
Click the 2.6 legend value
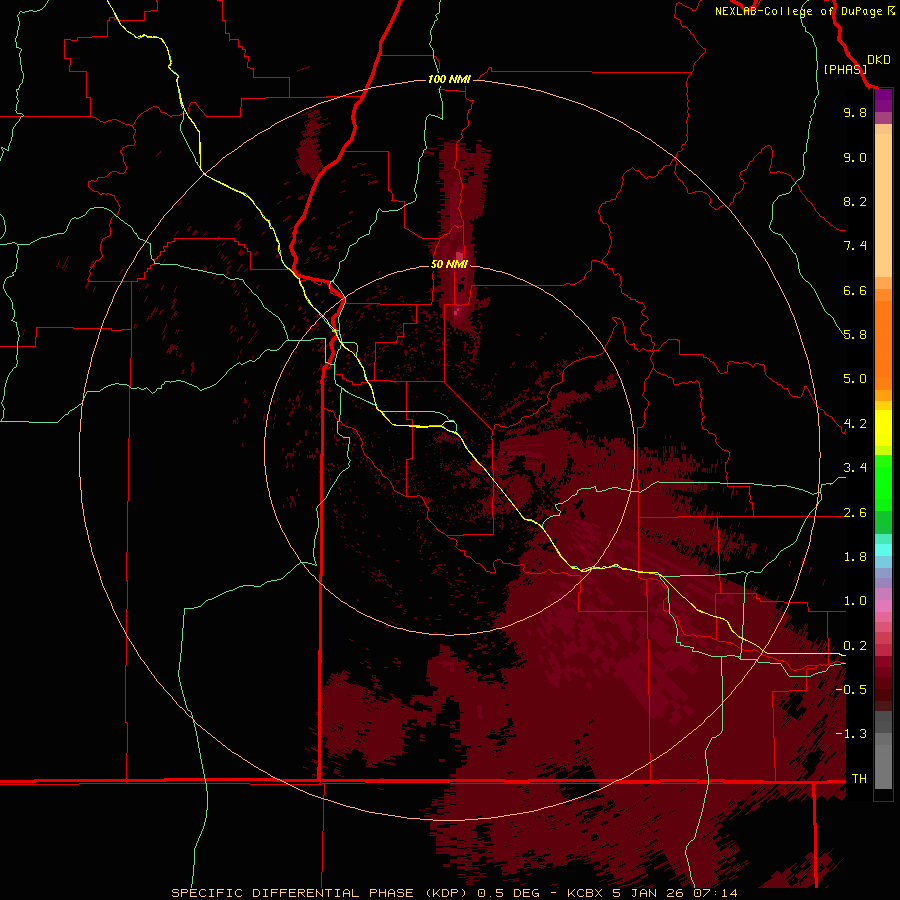(855, 513)
